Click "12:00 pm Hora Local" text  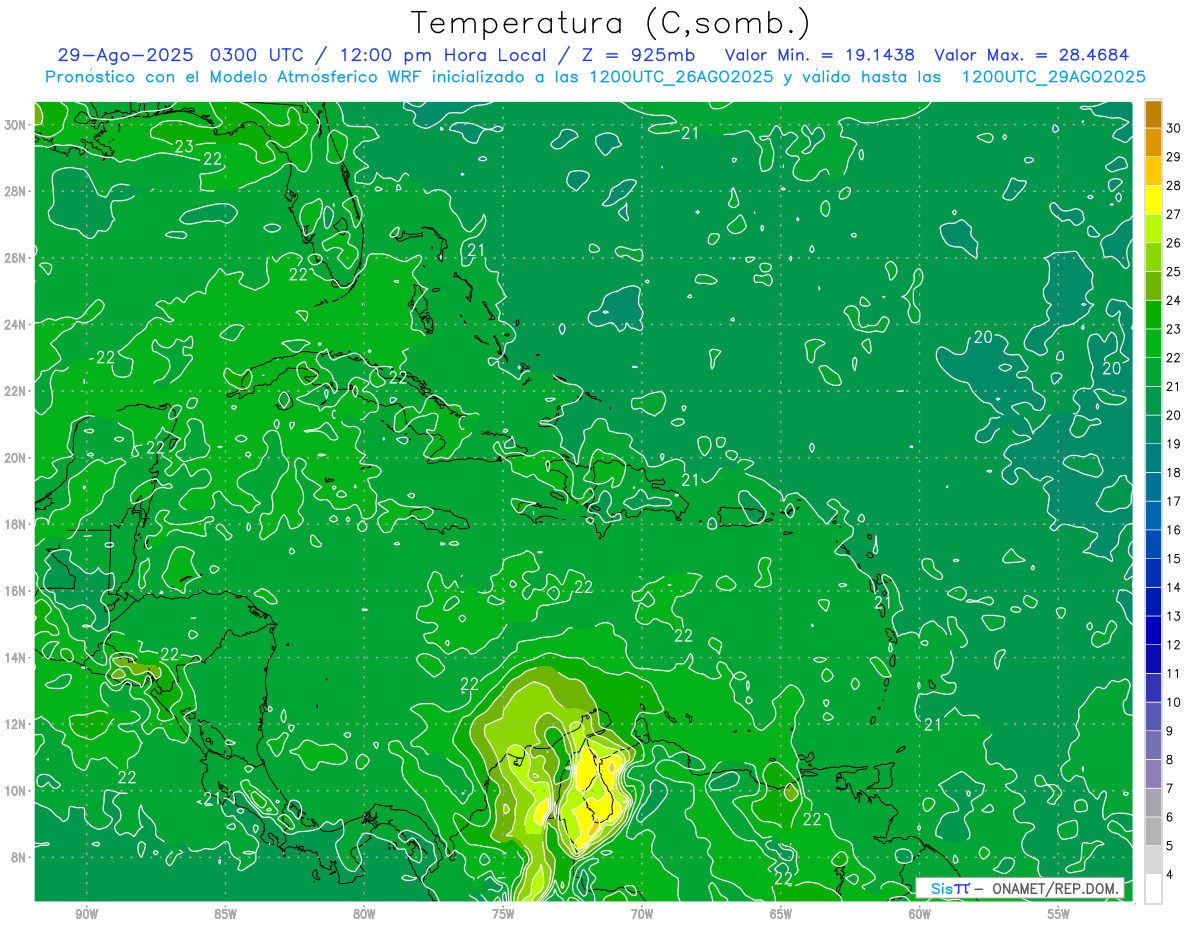click(445, 55)
